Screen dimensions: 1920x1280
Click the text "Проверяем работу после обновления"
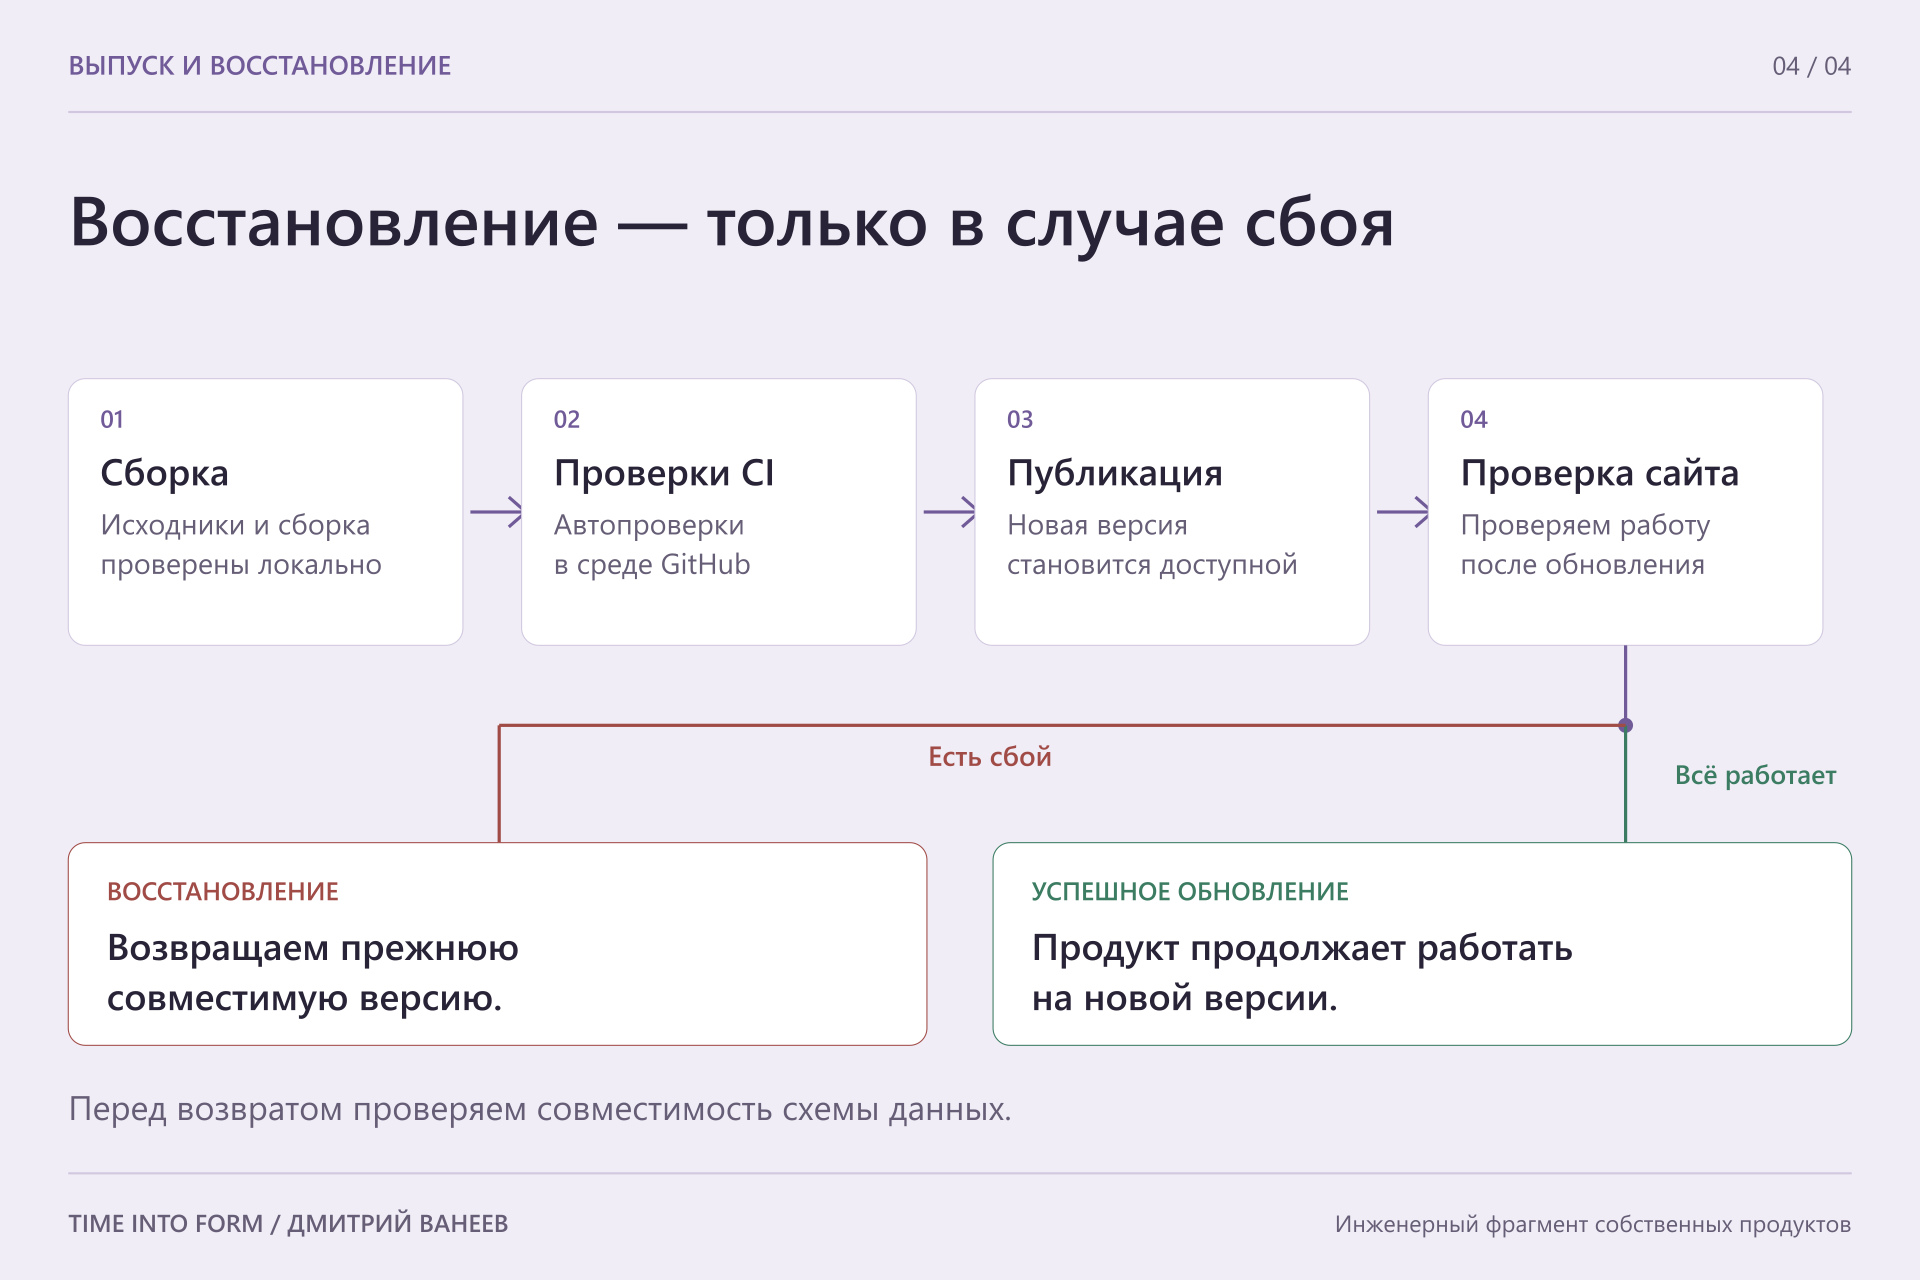click(1585, 545)
